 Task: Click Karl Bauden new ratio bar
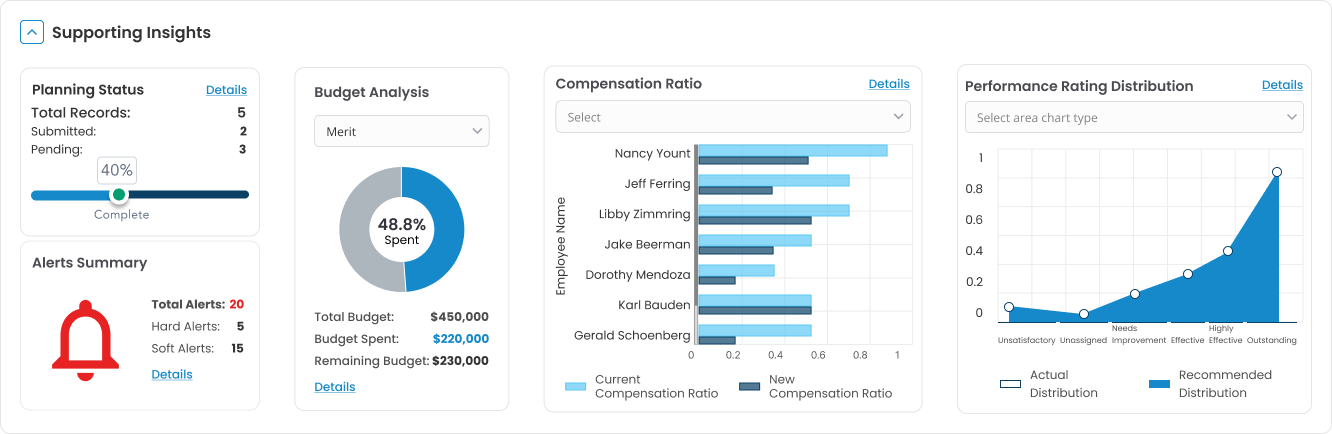(x=755, y=310)
